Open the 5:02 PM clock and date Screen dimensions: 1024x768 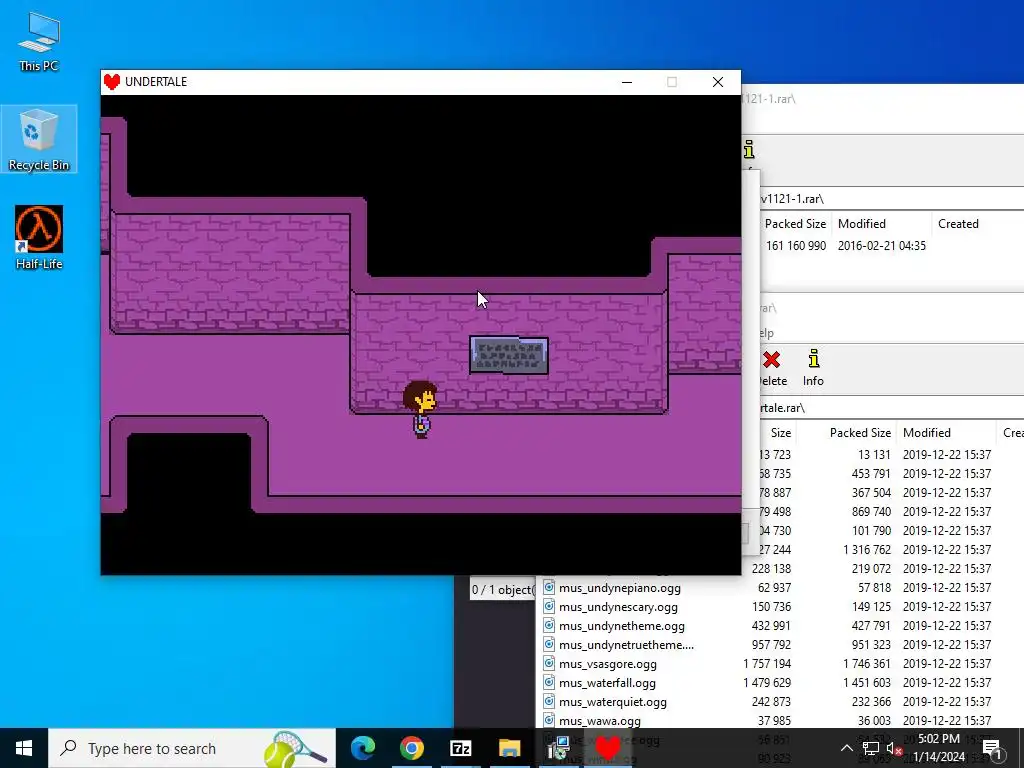click(x=939, y=748)
